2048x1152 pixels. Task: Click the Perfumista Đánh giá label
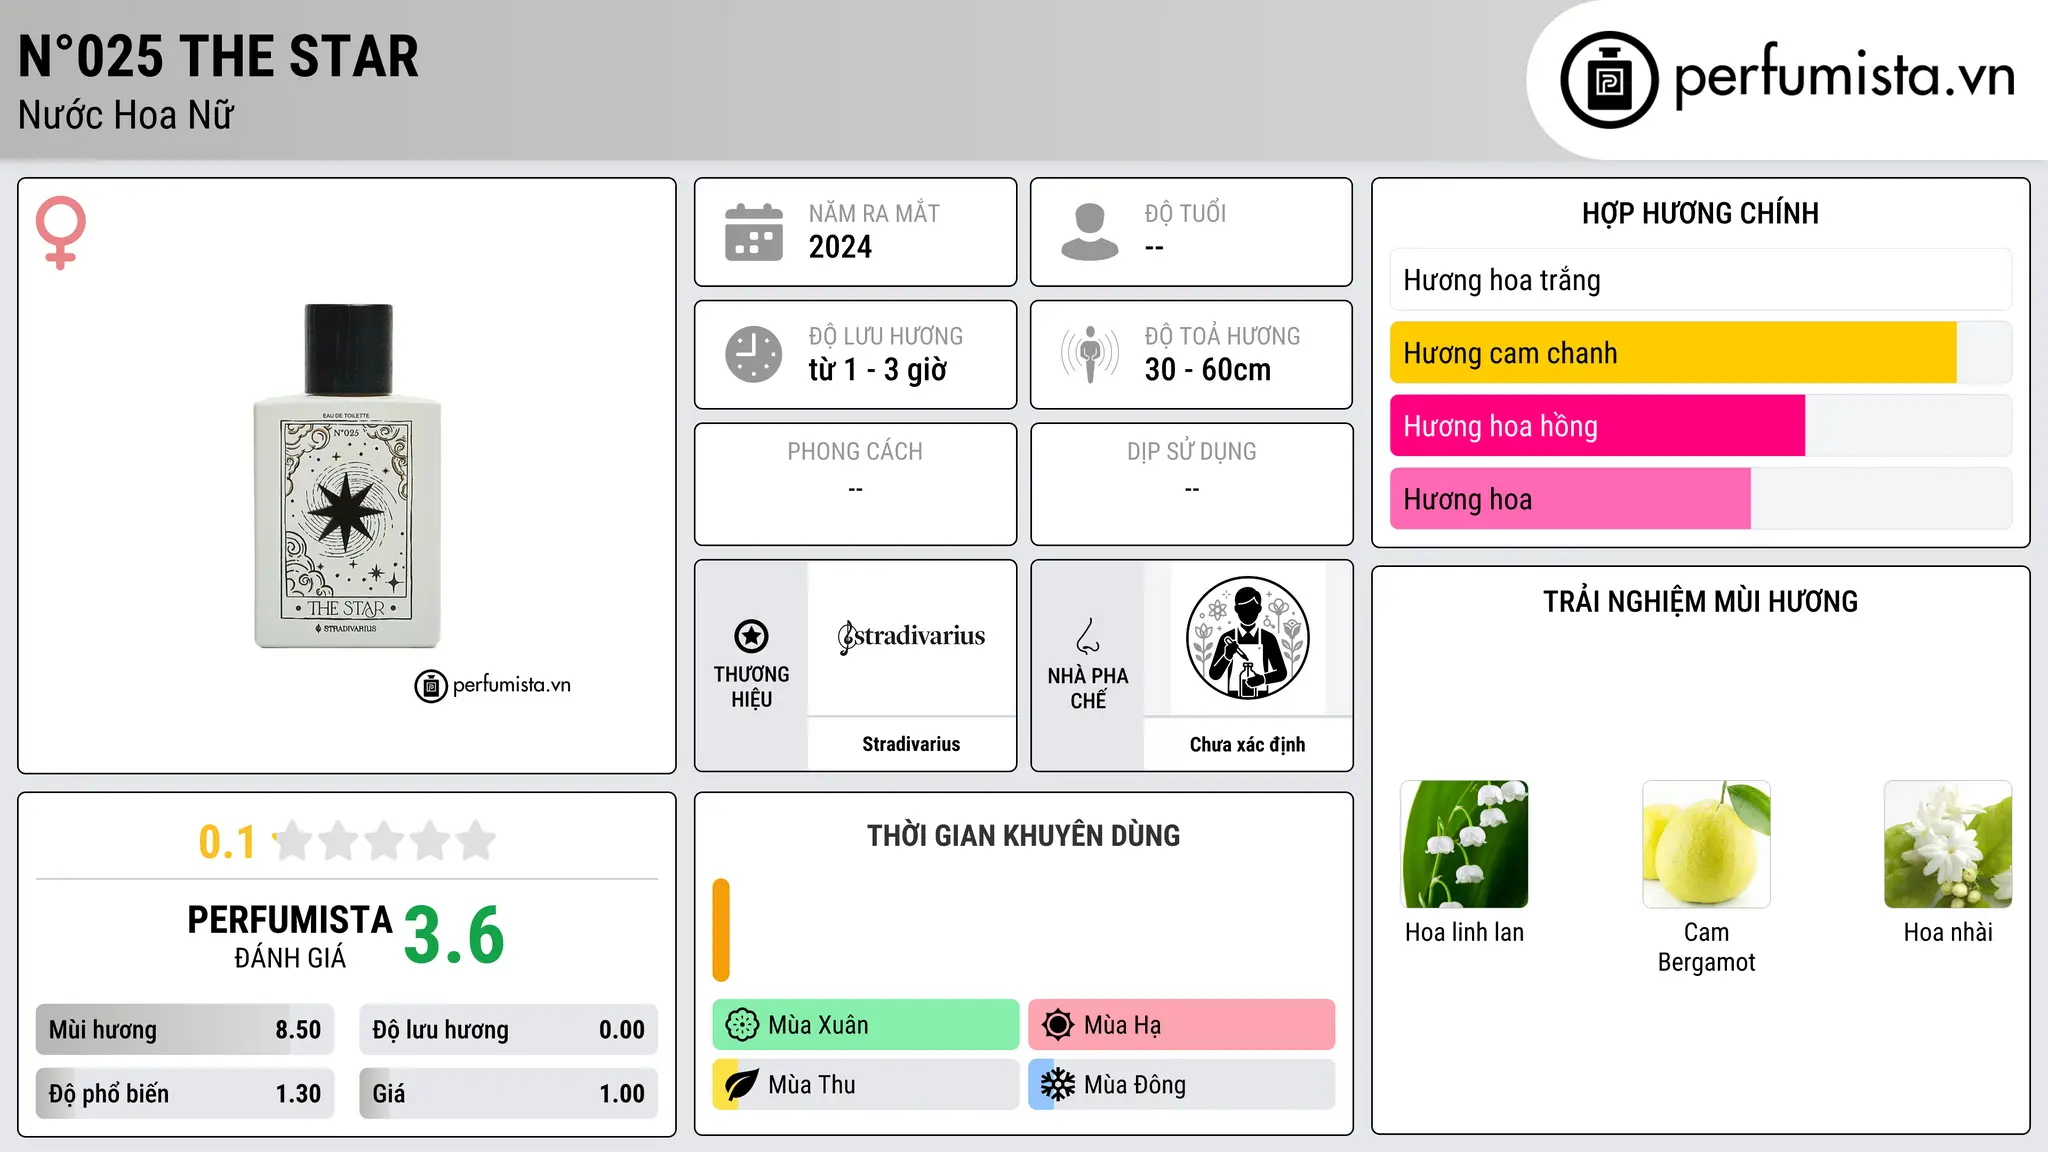(290, 936)
